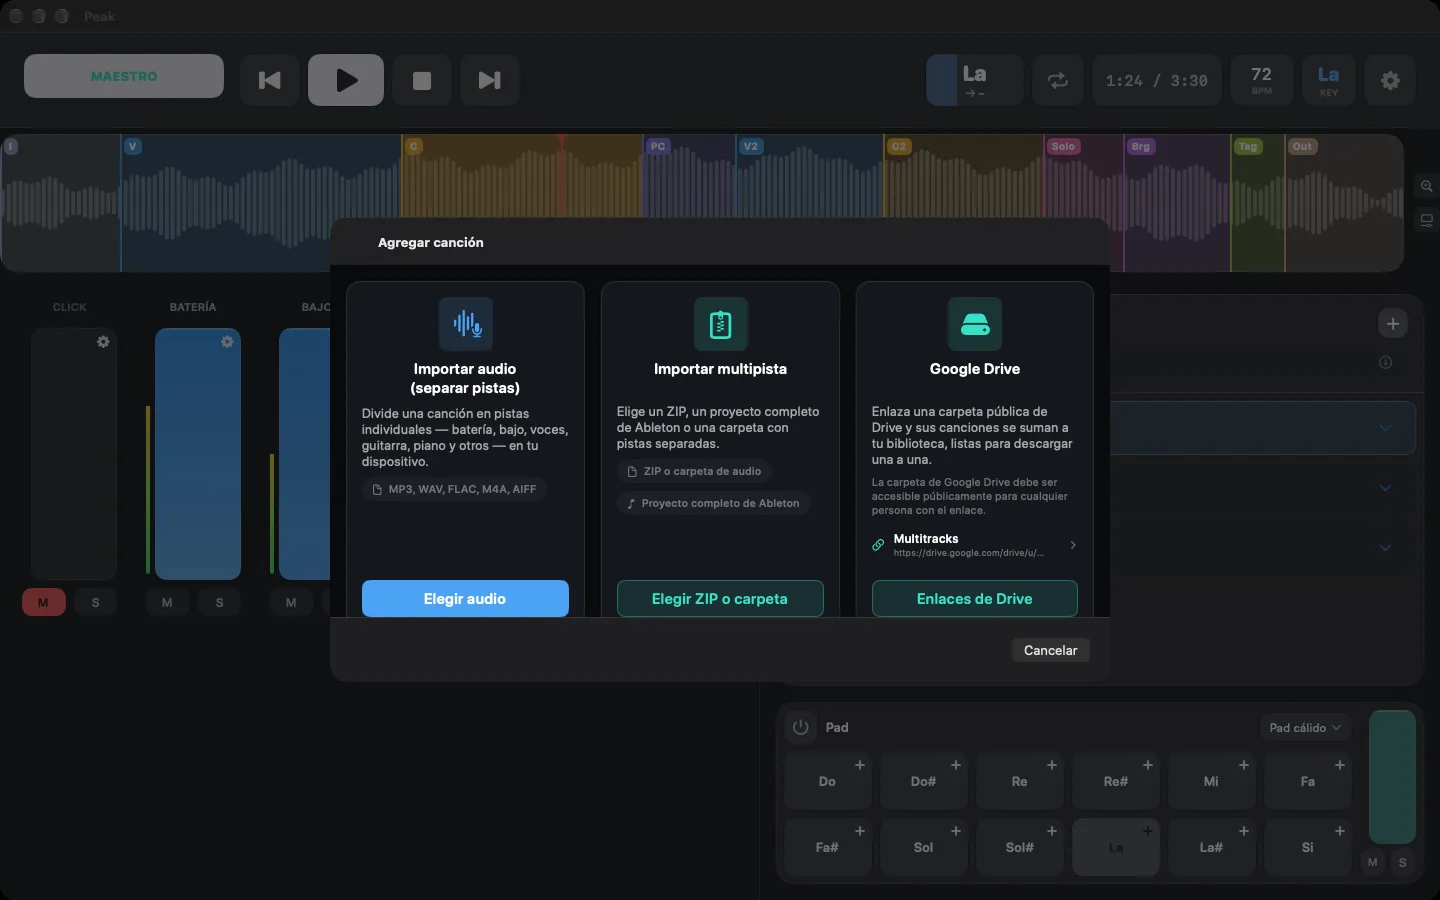This screenshot has height=900, width=1440.
Task: Adjust the CLICK volume fader
Action: (74, 454)
